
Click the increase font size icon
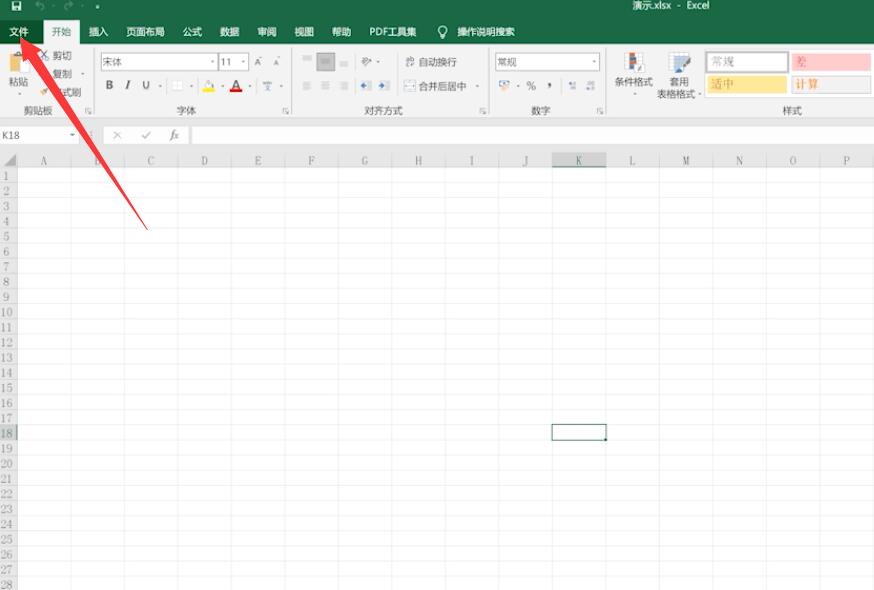point(258,62)
